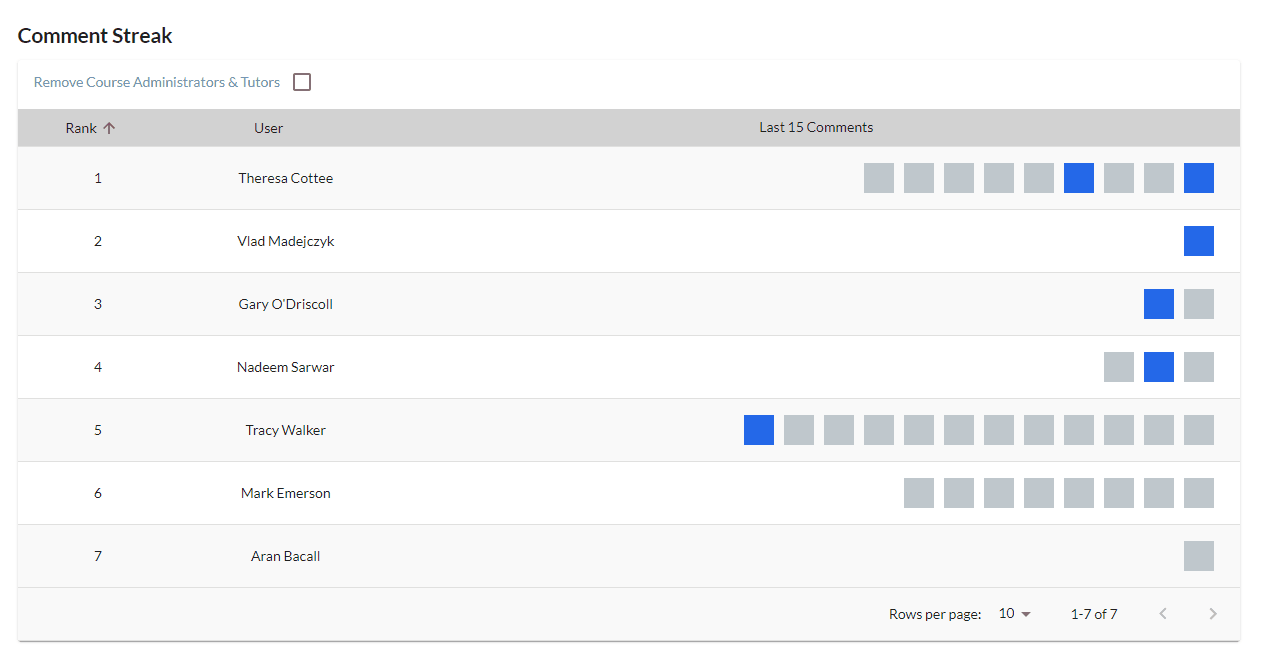1262x653 pixels.
Task: Select the Rank column header
Action: coord(80,127)
